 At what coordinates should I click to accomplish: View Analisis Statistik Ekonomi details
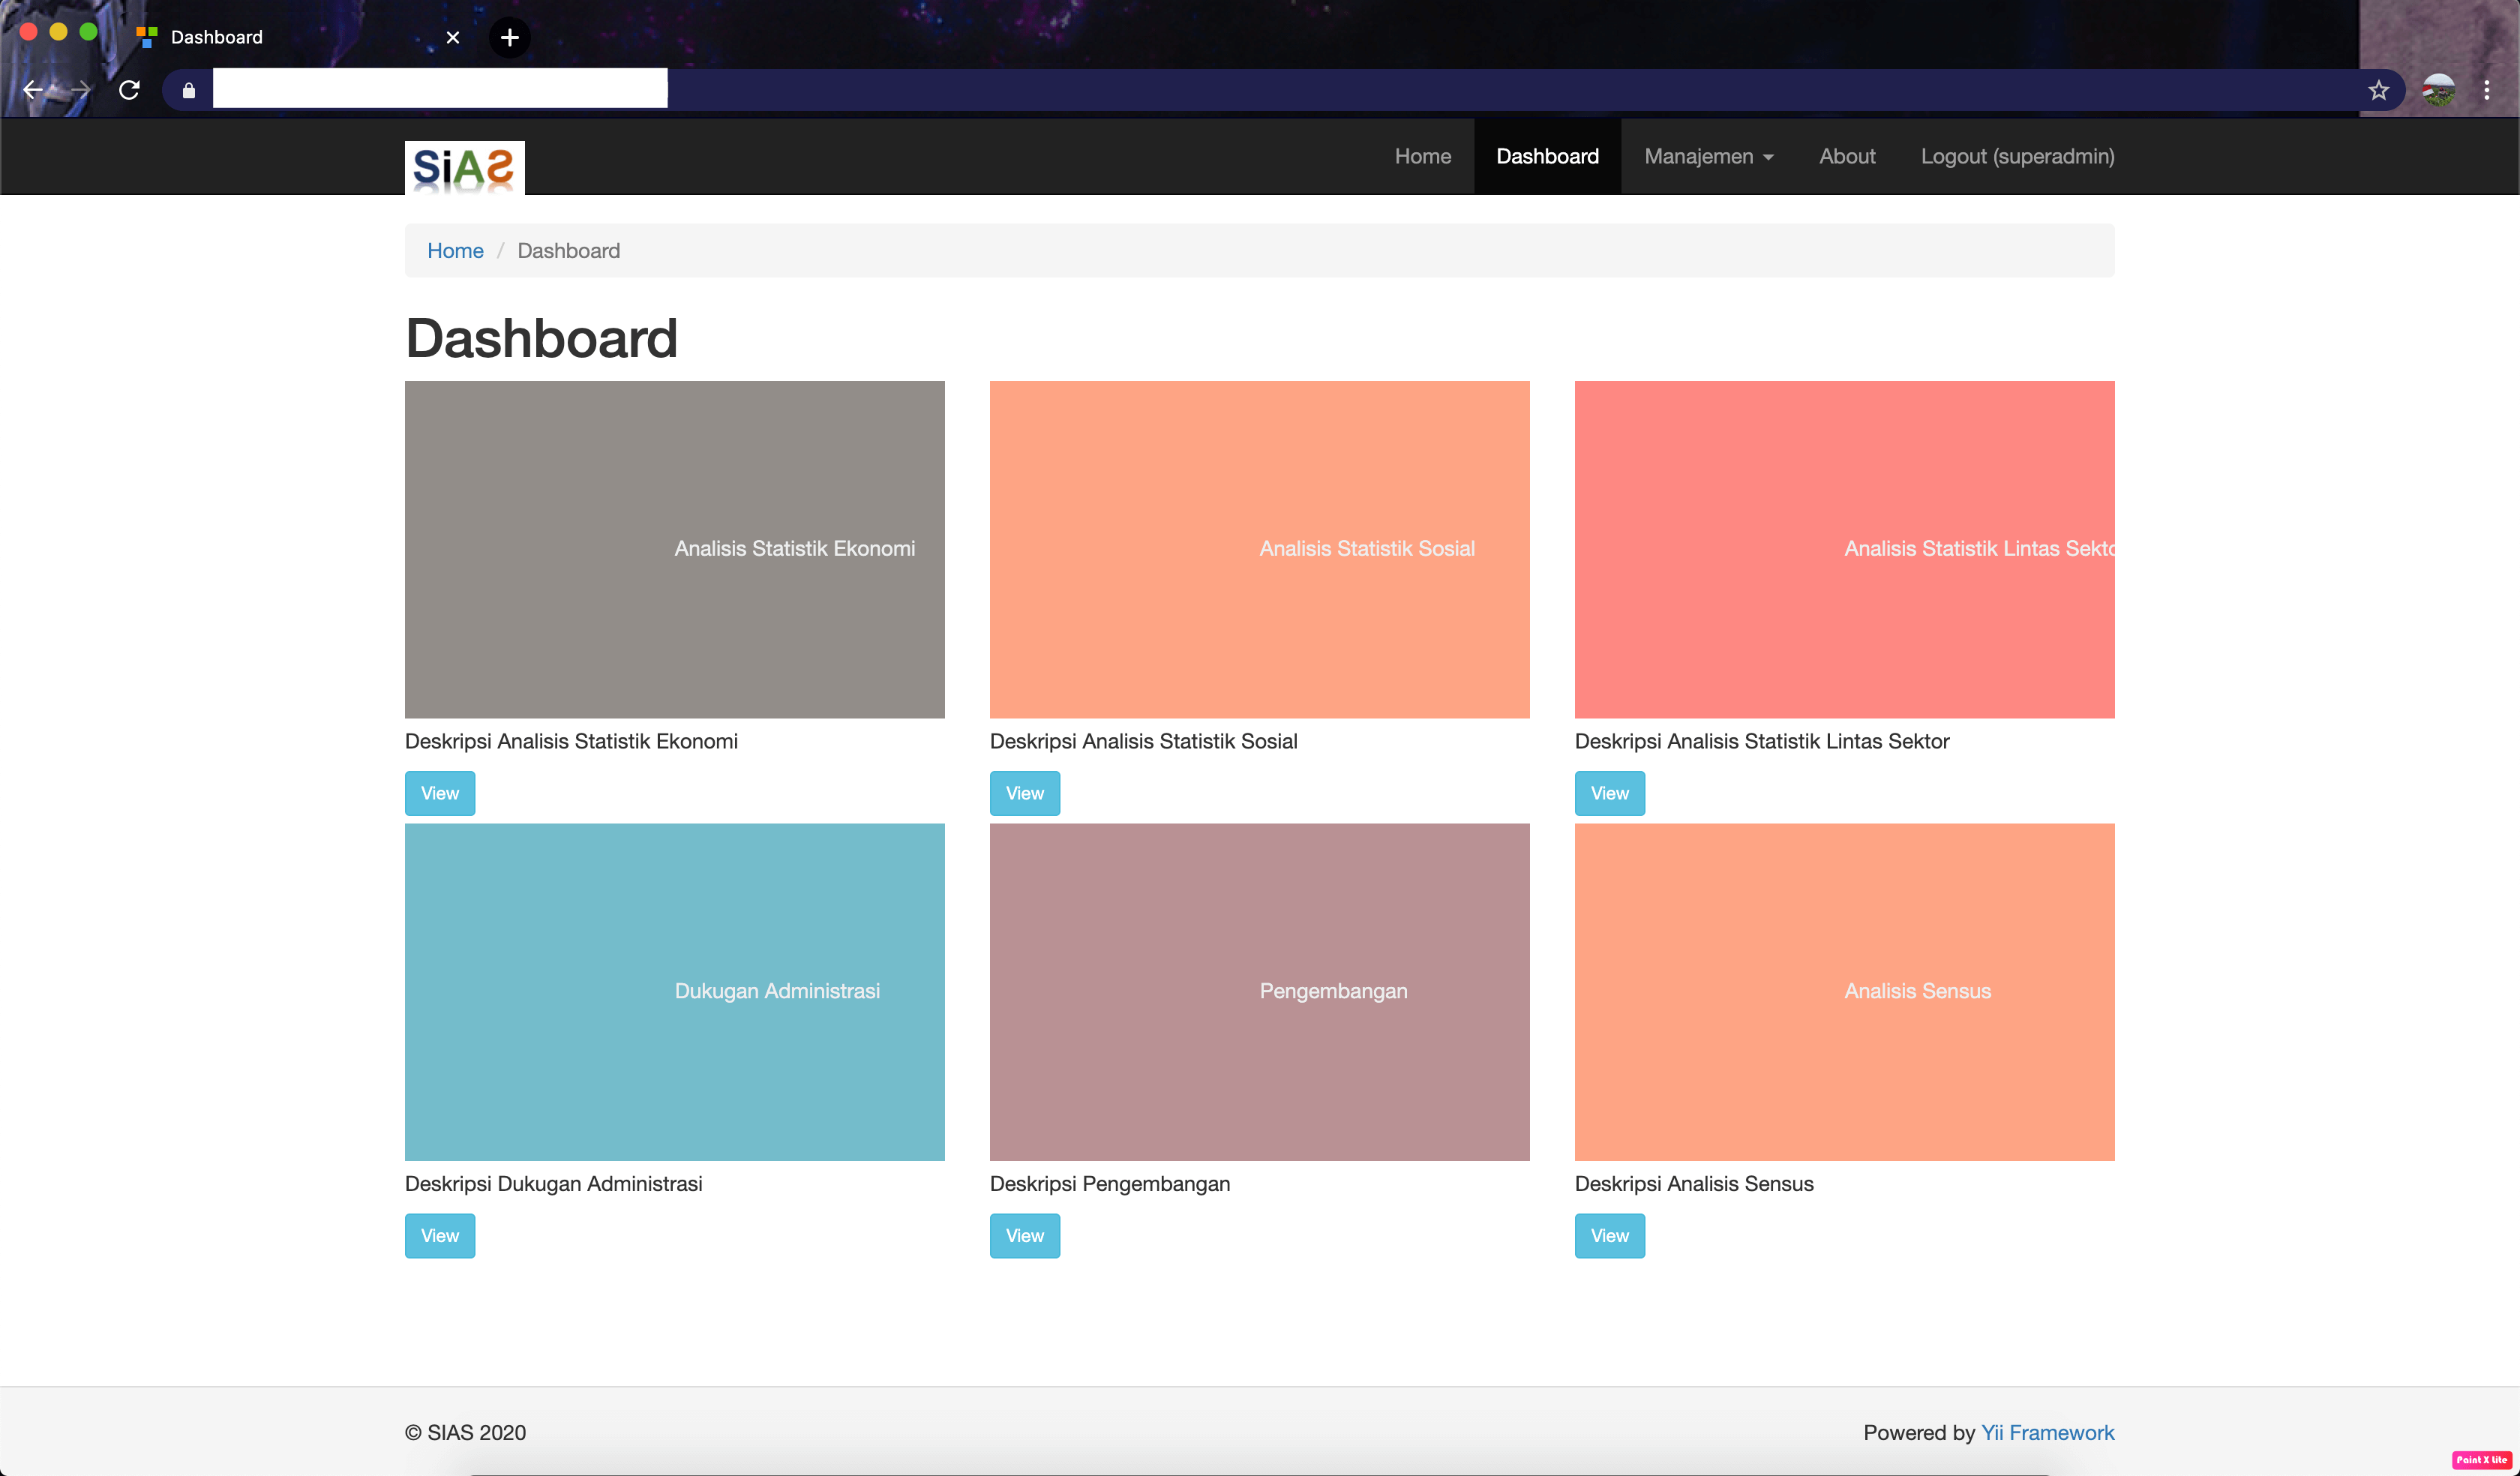440,793
